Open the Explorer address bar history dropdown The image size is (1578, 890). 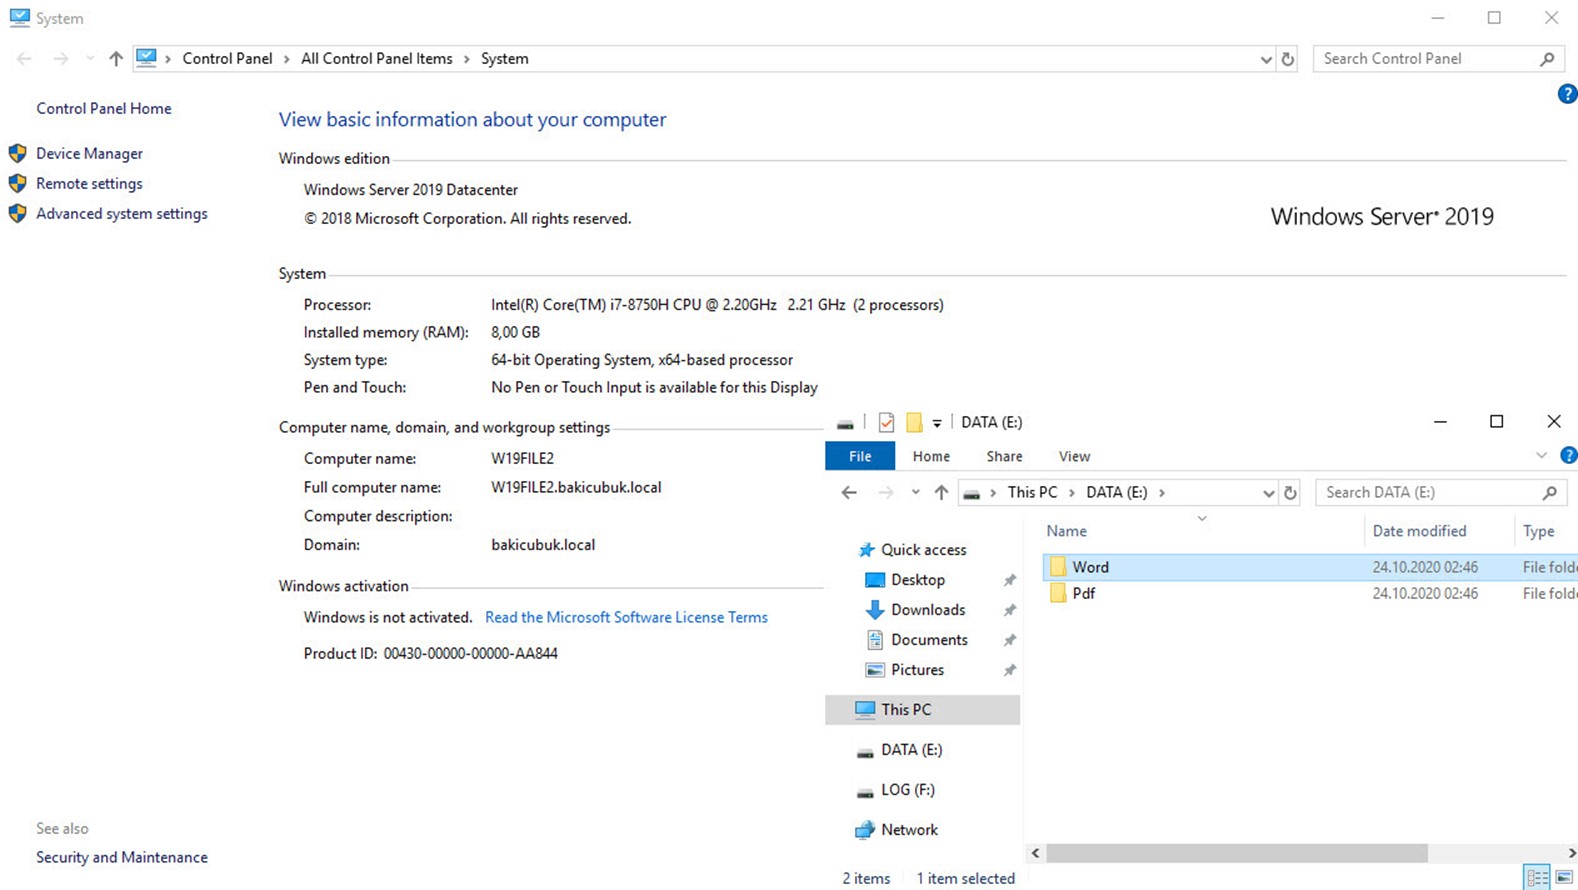[1268, 492]
